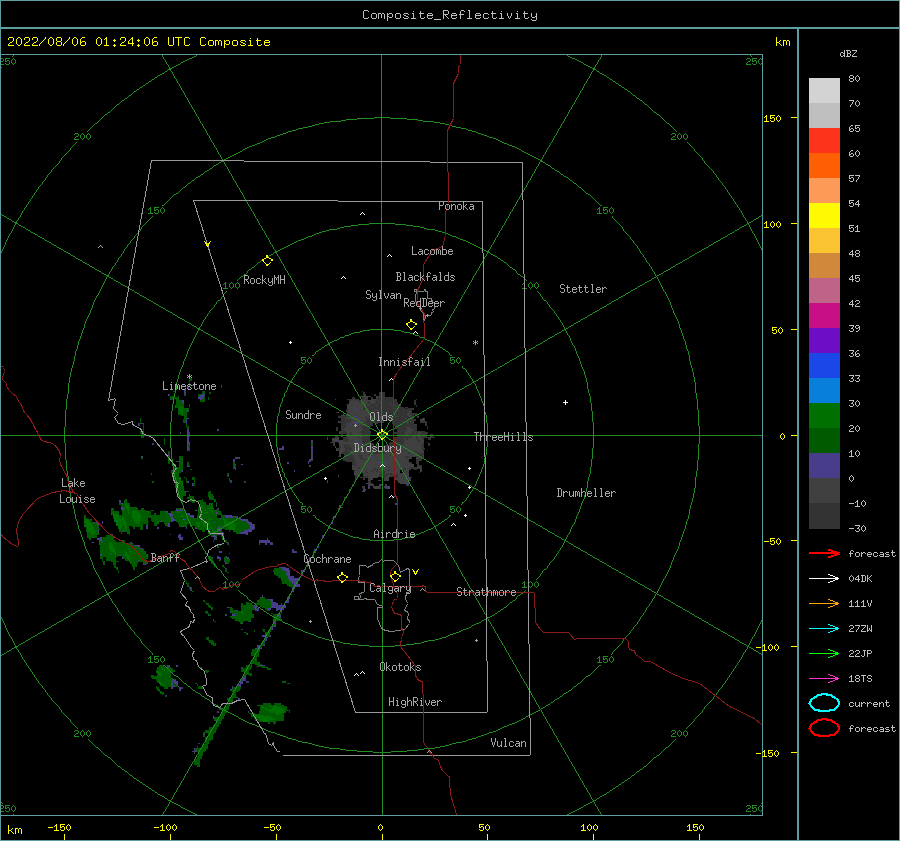
Task: Select the light gray 70-80 dBZ swatch
Action: (824, 91)
